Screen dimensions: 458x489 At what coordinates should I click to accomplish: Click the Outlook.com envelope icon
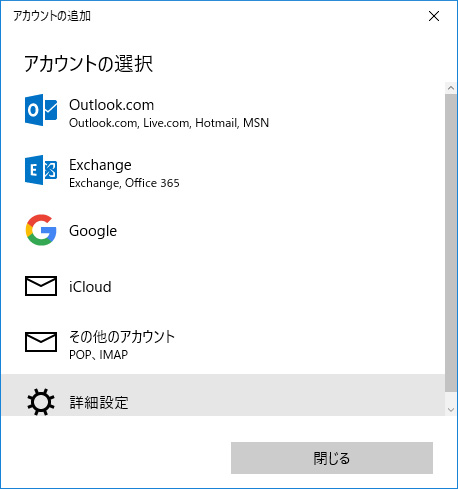click(x=41, y=110)
